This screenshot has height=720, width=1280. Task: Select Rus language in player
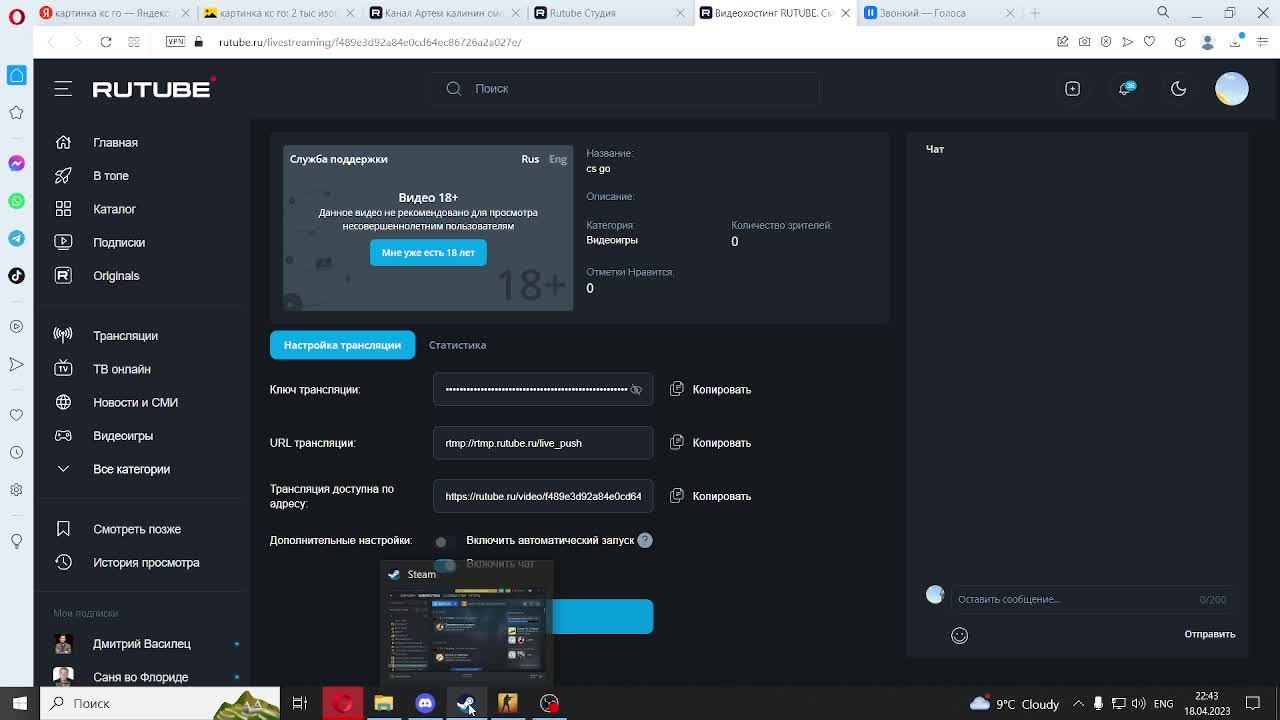(530, 159)
